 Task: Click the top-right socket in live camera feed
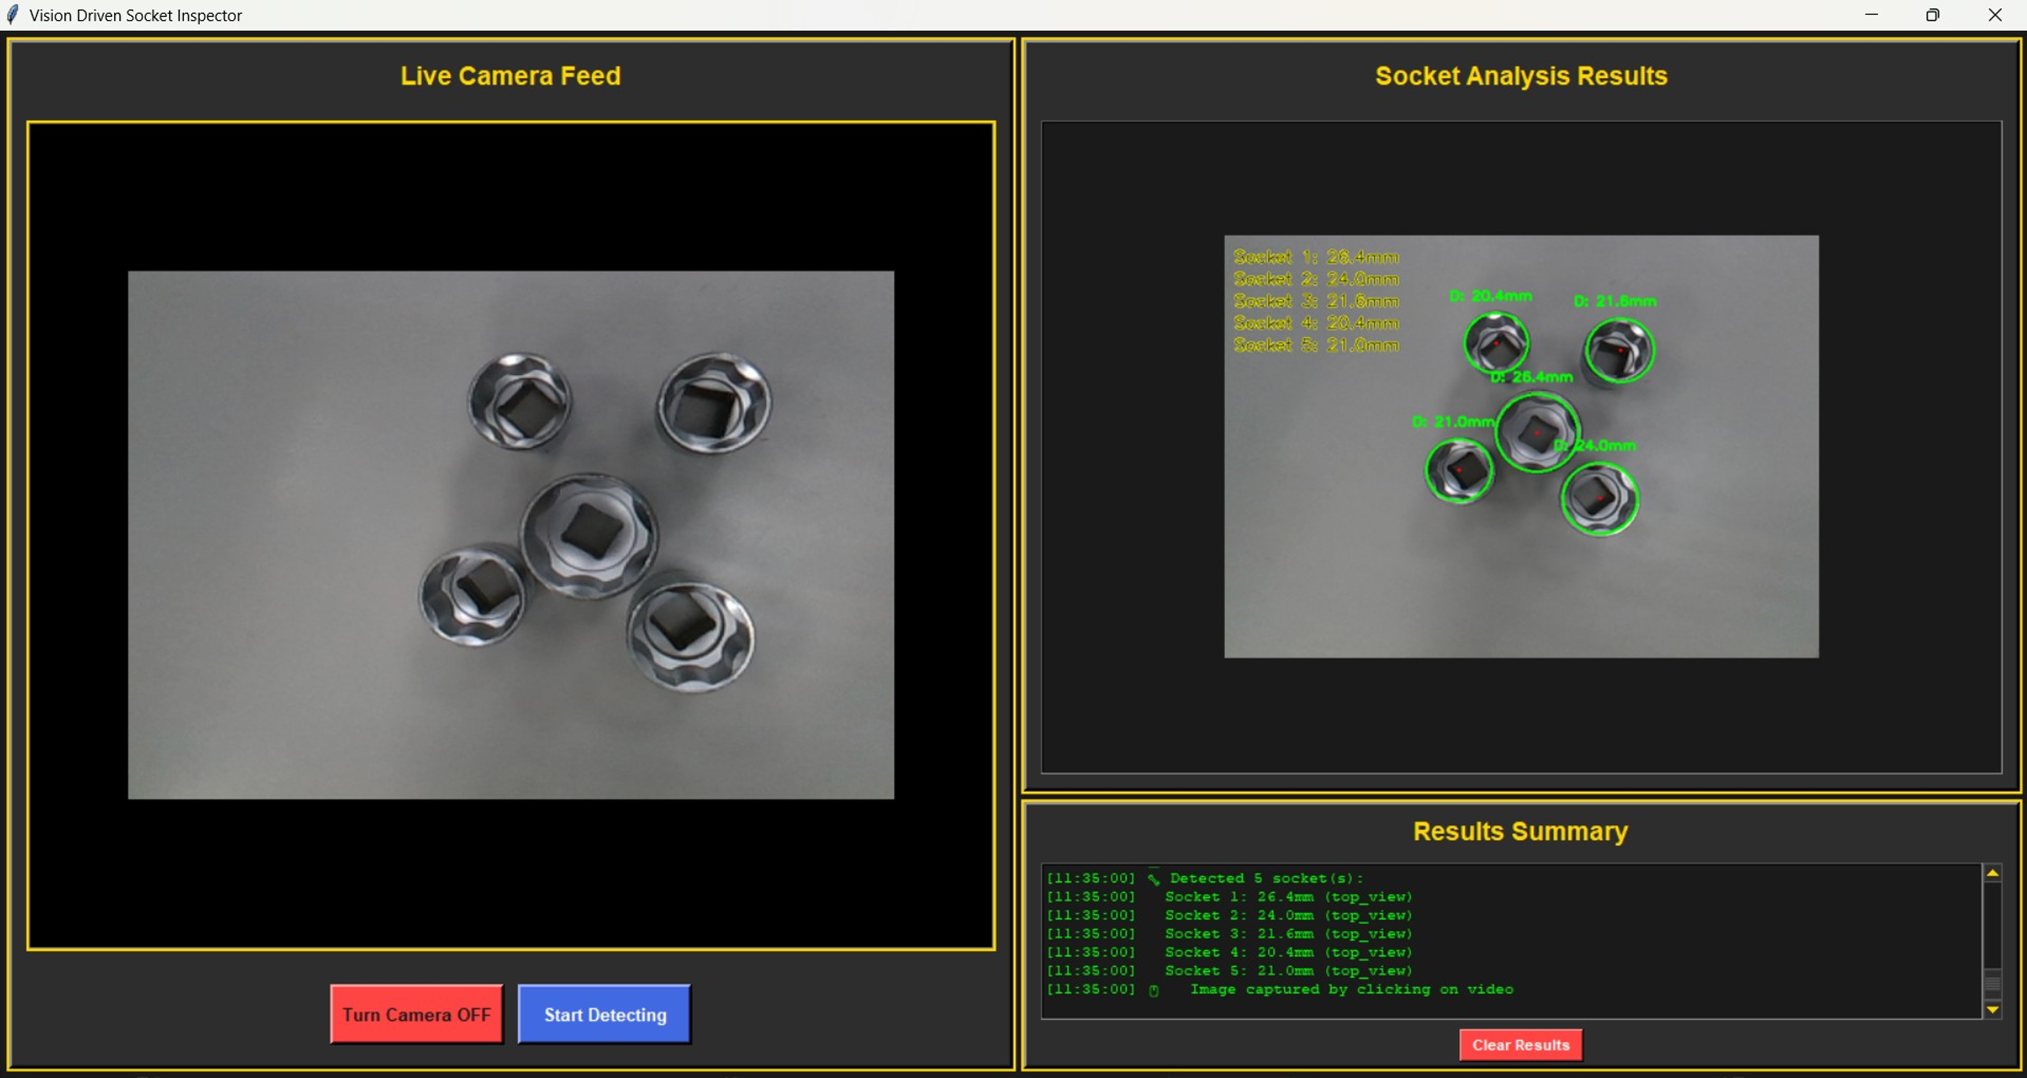714,403
